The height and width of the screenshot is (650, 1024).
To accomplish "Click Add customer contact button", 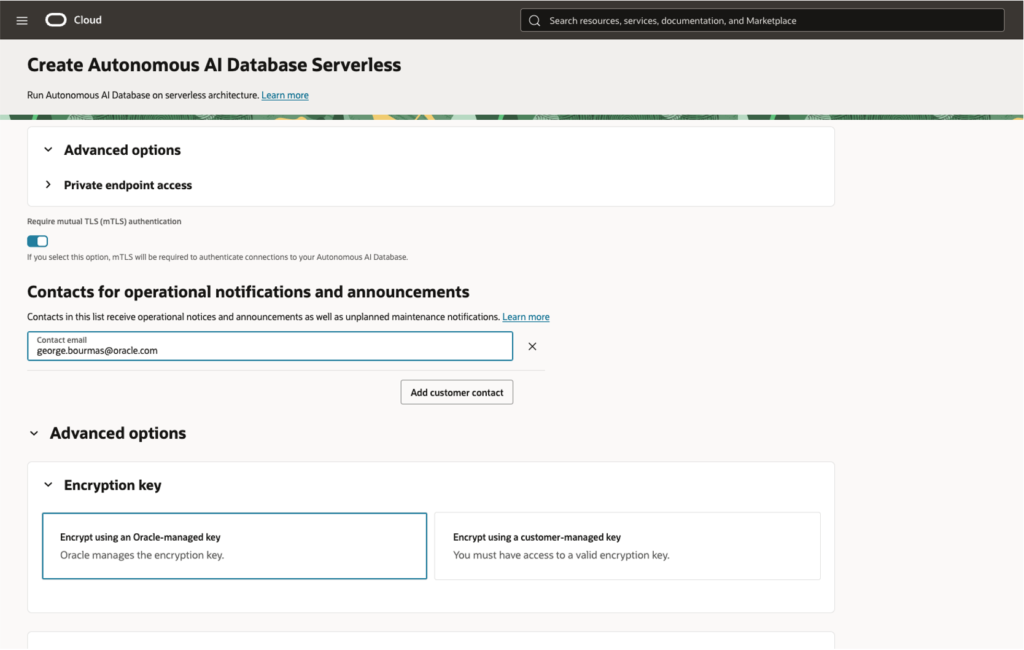I will [456, 393].
